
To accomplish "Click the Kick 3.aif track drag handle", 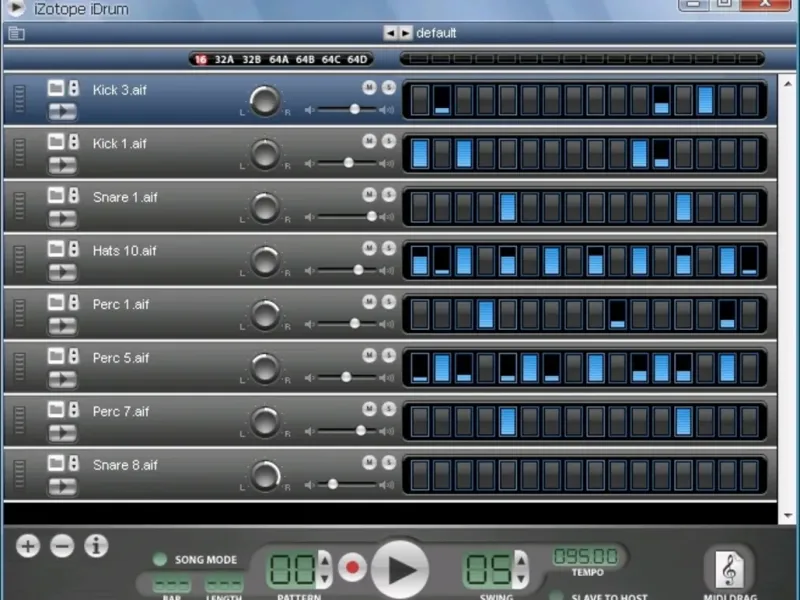I will [19, 99].
